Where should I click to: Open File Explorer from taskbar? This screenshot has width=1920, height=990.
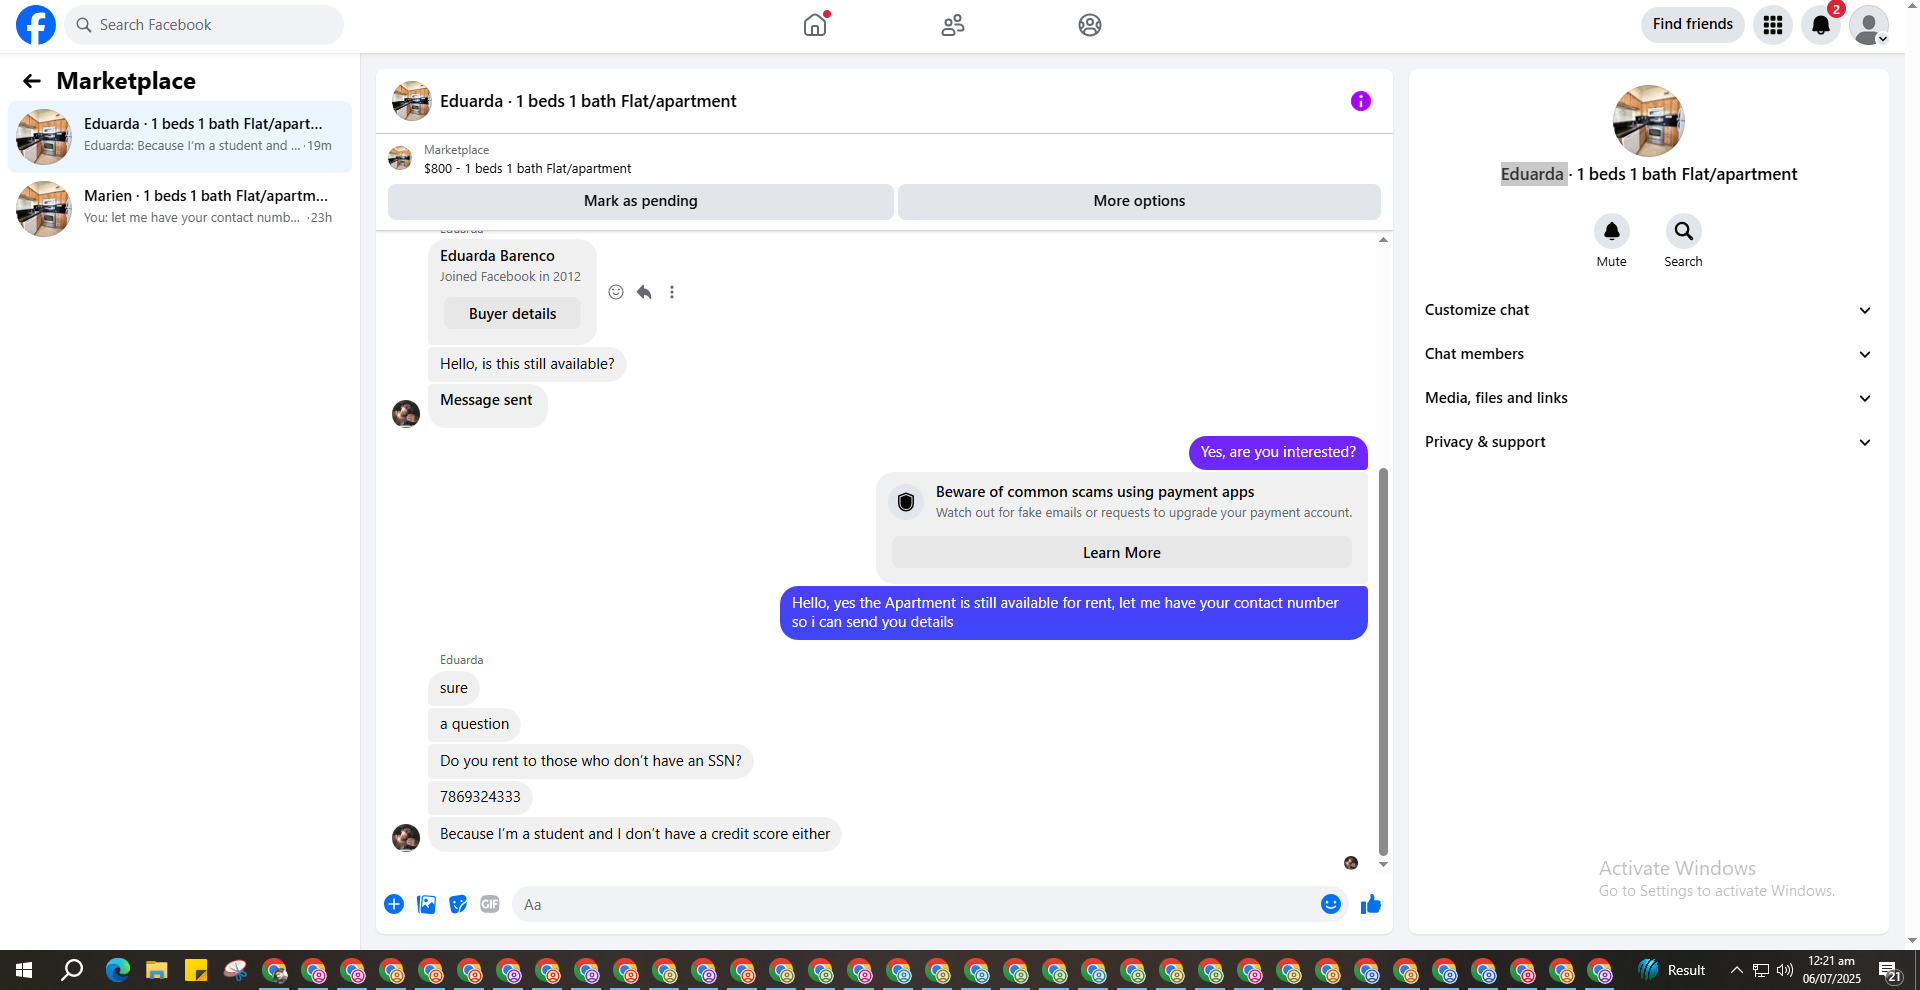tap(157, 970)
